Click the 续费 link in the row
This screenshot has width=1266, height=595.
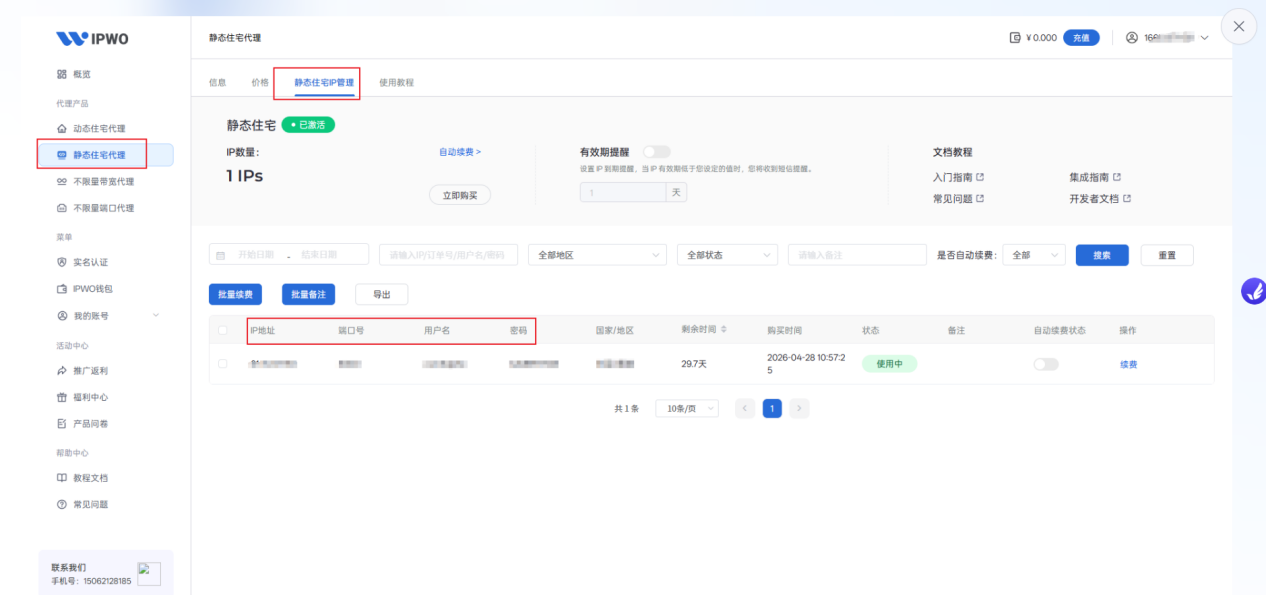1128,364
